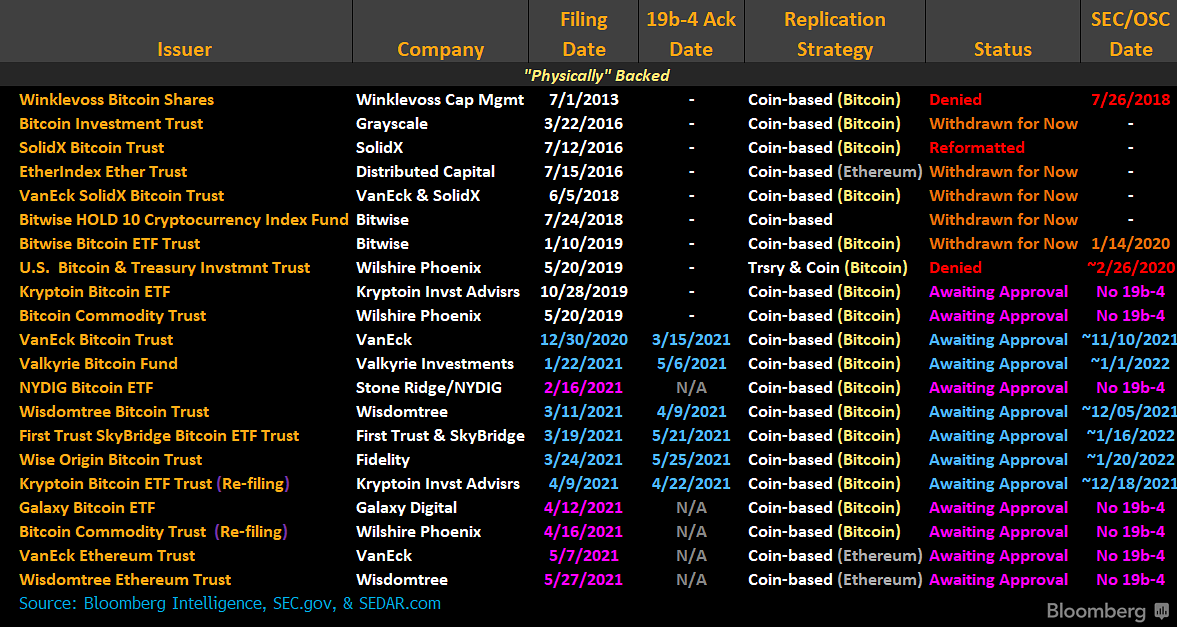The image size is (1177, 627).
Task: Select the Bitcoin Investment Trust issuer cell
Action: point(111,123)
